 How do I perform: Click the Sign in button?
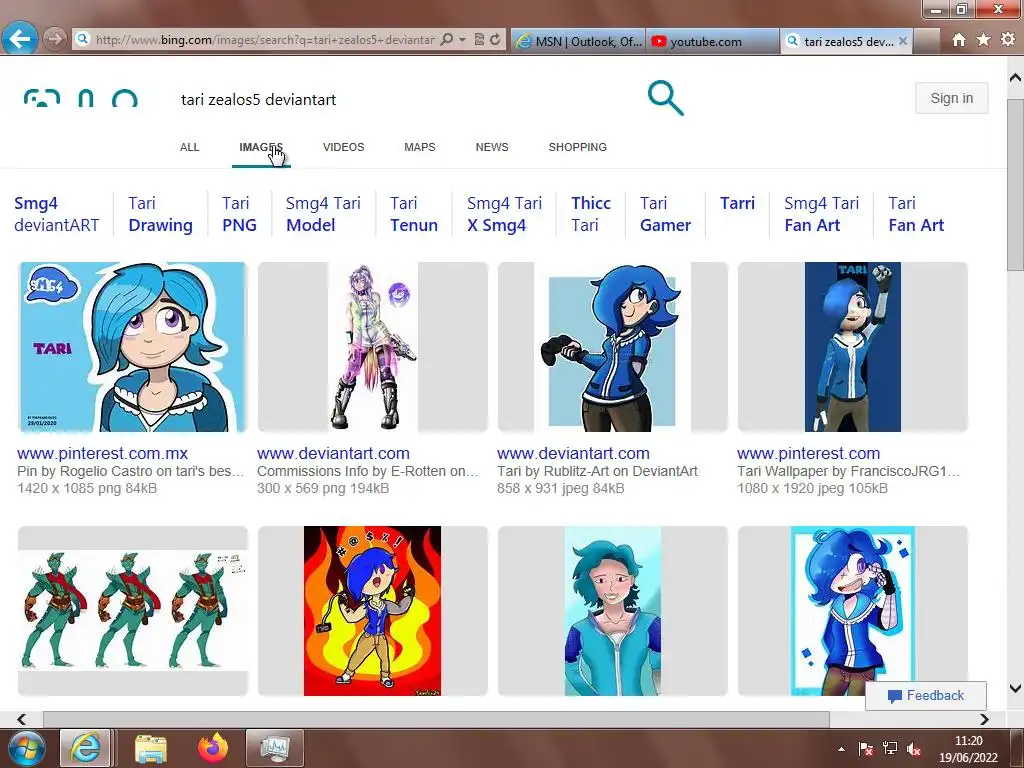pyautogui.click(x=952, y=98)
